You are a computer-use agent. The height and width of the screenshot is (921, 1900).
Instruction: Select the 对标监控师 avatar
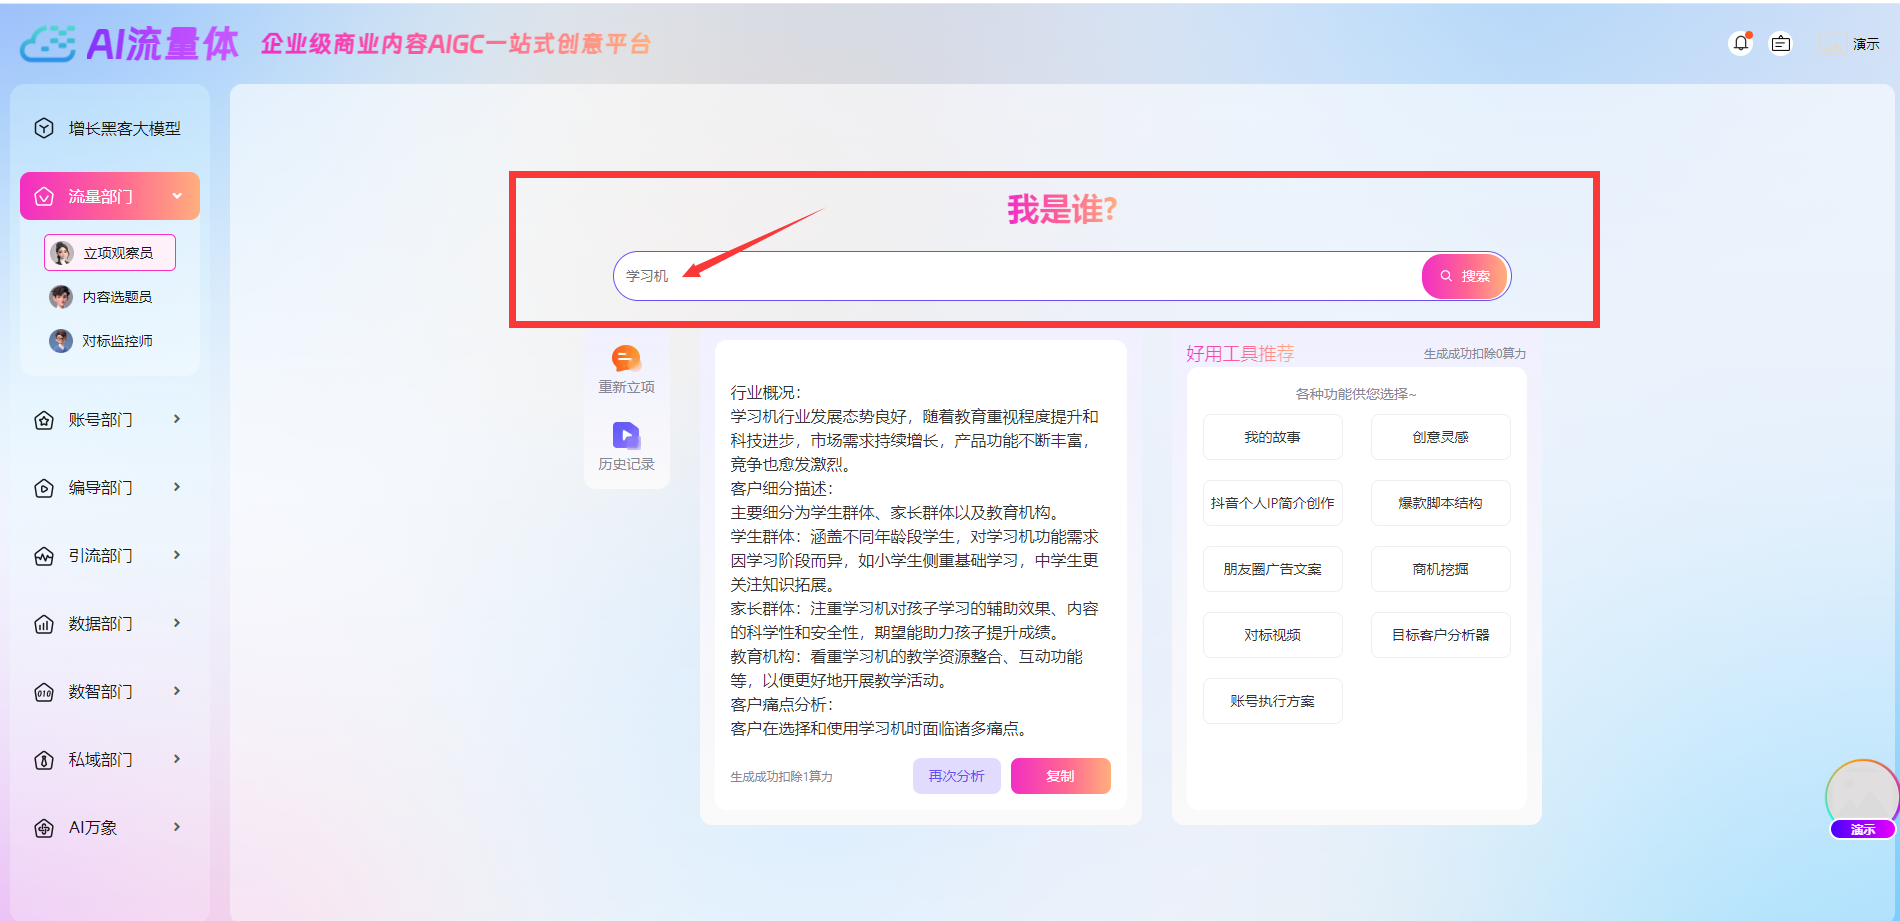pos(59,340)
